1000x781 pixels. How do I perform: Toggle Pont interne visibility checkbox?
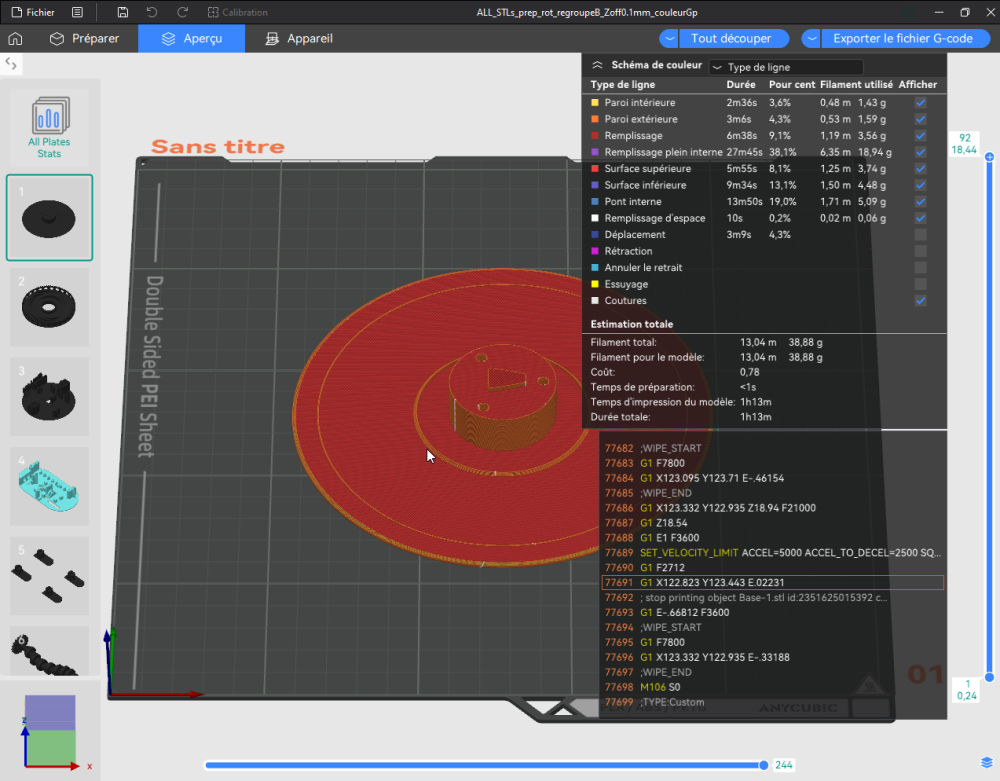click(920, 201)
